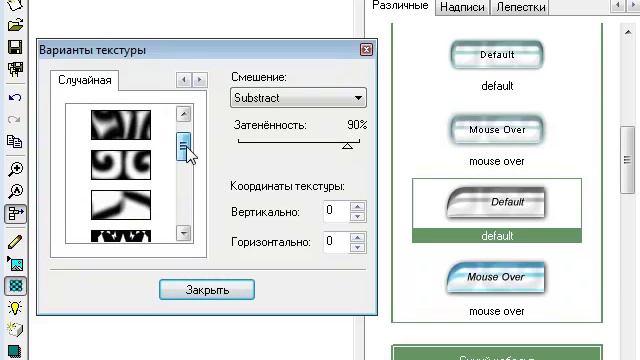Click the texture list scrollbar thumb

tap(183, 146)
